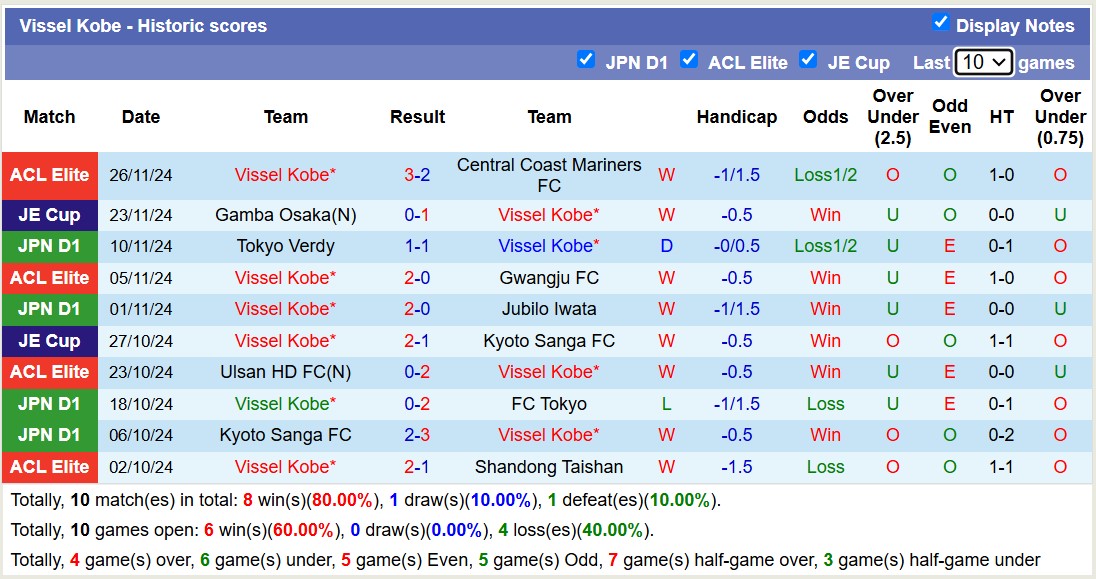Click the Handicap column header
Screen dimensions: 1096x579
point(737,117)
